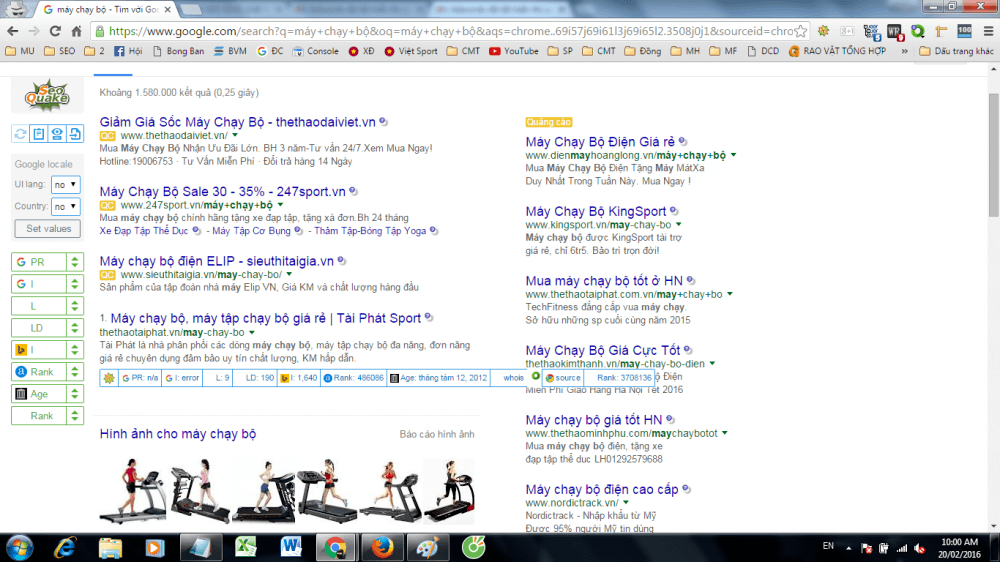
Task: Open 'Máy Chạy Bộ KingSport' ad link
Action: (x=596, y=211)
